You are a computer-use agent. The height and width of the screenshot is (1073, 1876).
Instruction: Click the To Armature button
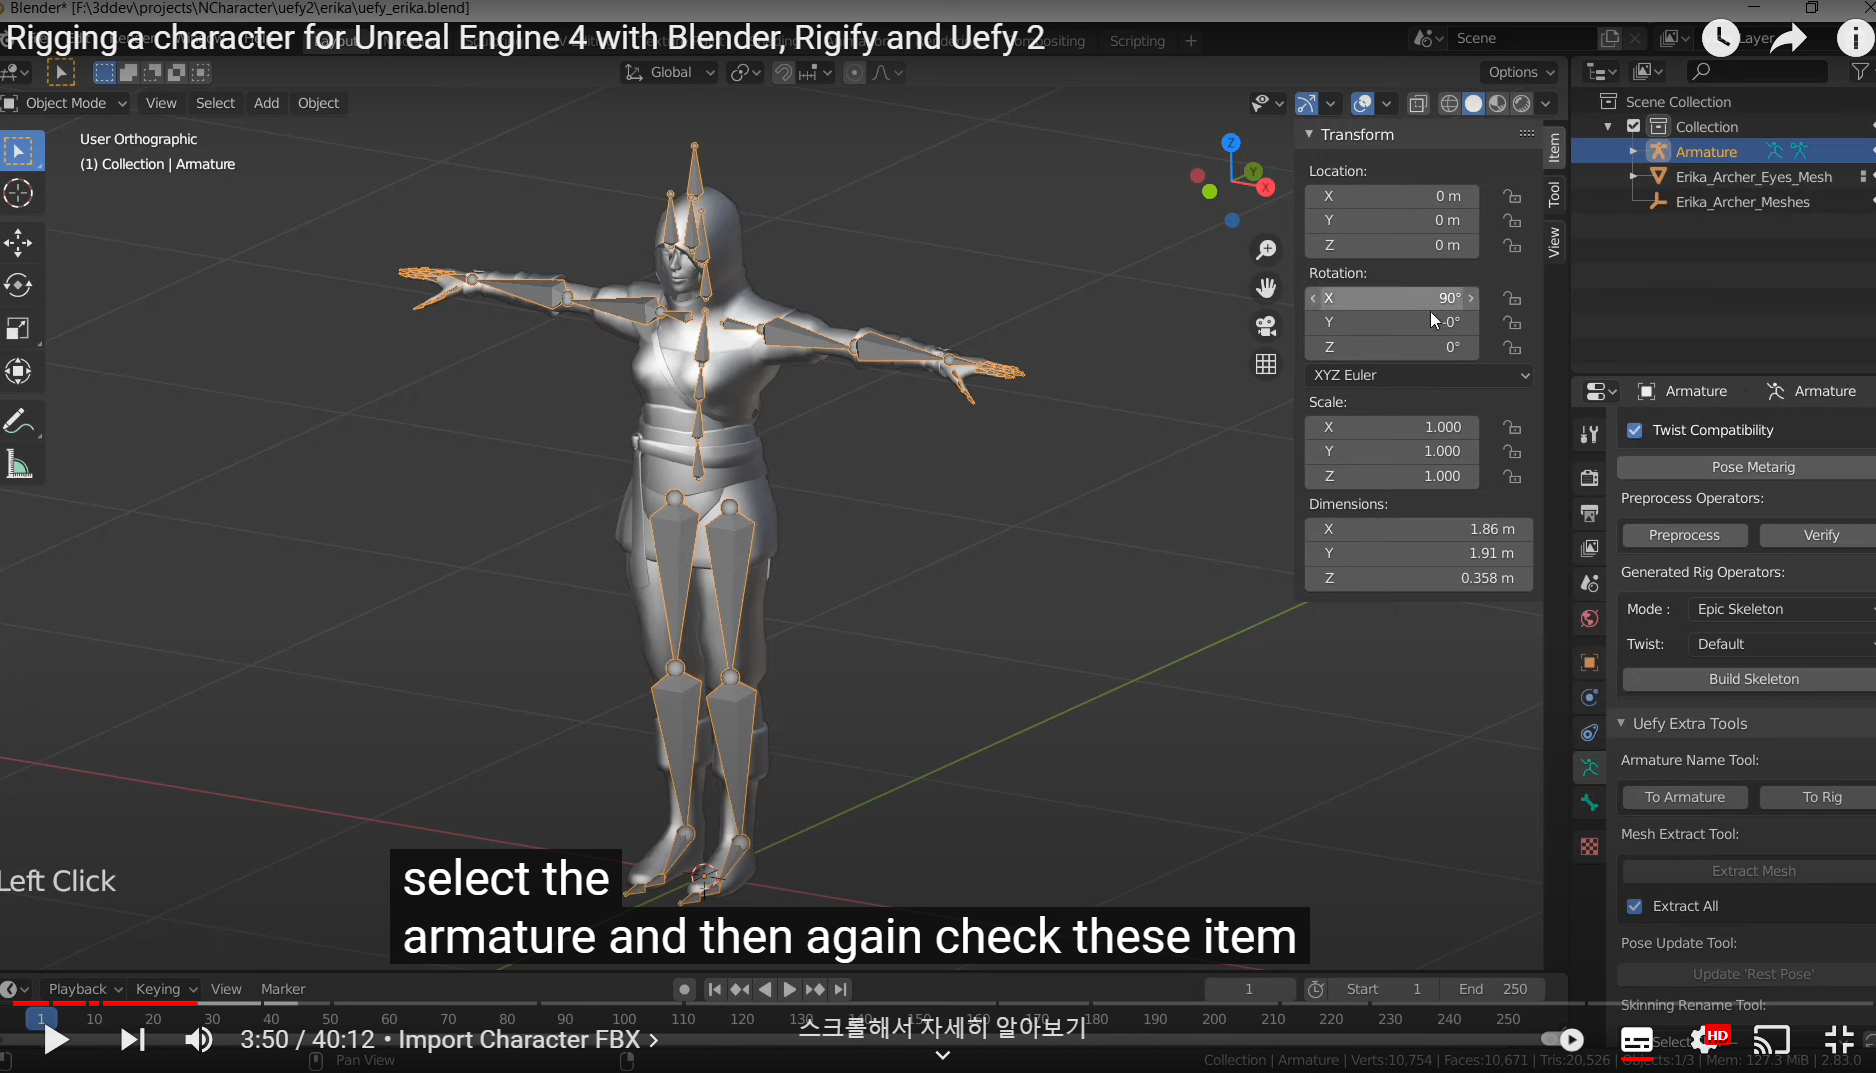tap(1684, 797)
